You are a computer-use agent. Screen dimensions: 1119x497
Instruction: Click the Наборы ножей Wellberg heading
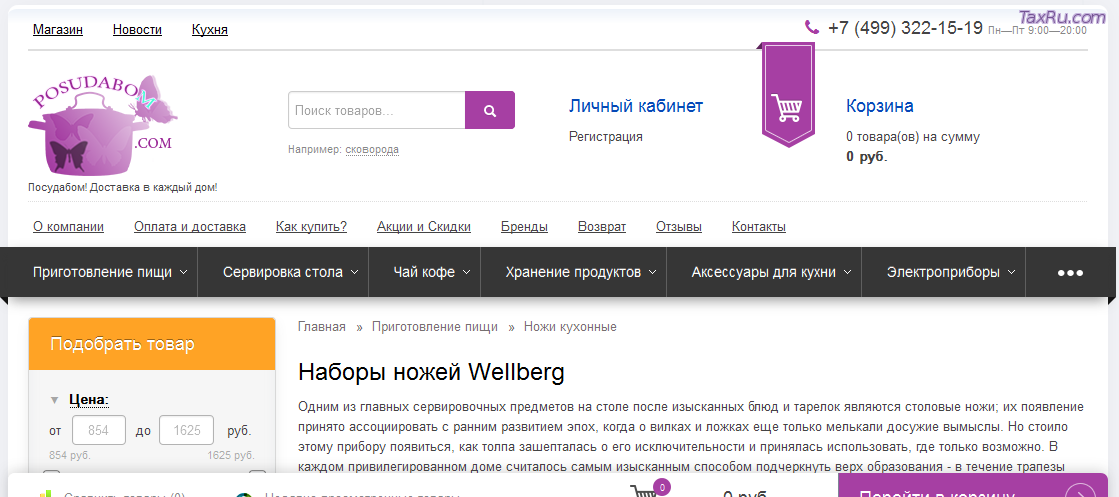(x=431, y=371)
